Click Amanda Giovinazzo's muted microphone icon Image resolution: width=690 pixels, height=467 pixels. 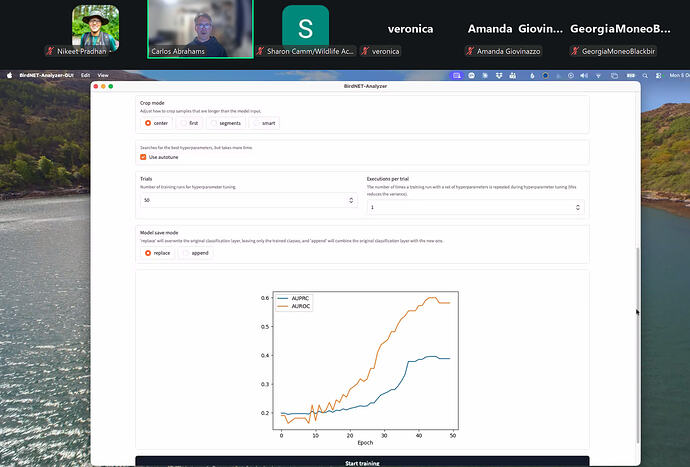(x=470, y=51)
